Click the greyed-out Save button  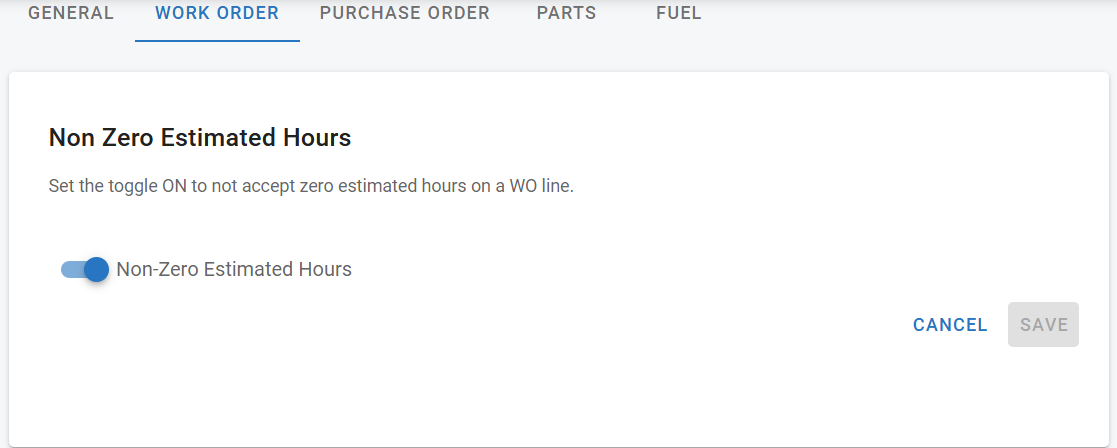click(1043, 325)
